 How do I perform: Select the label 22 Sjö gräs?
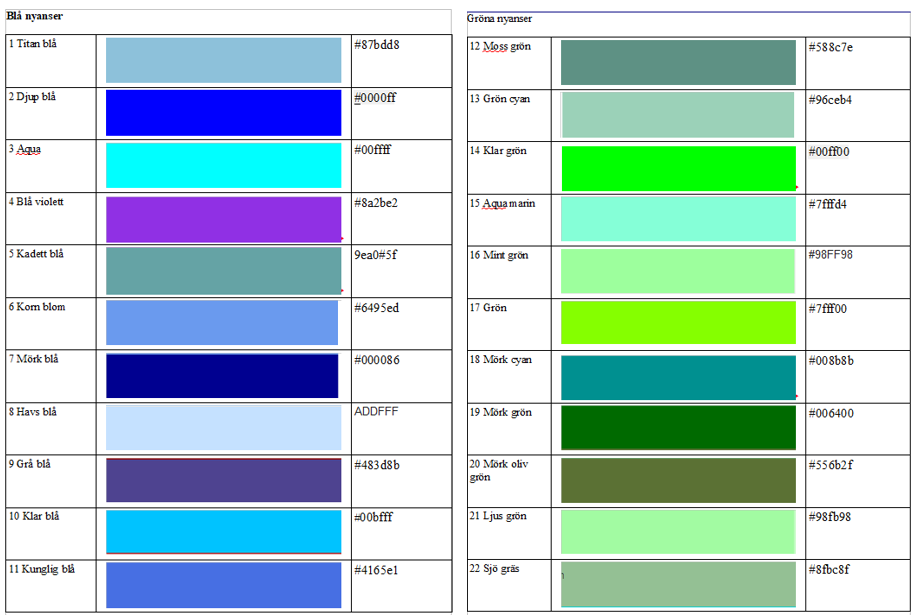tap(494, 568)
